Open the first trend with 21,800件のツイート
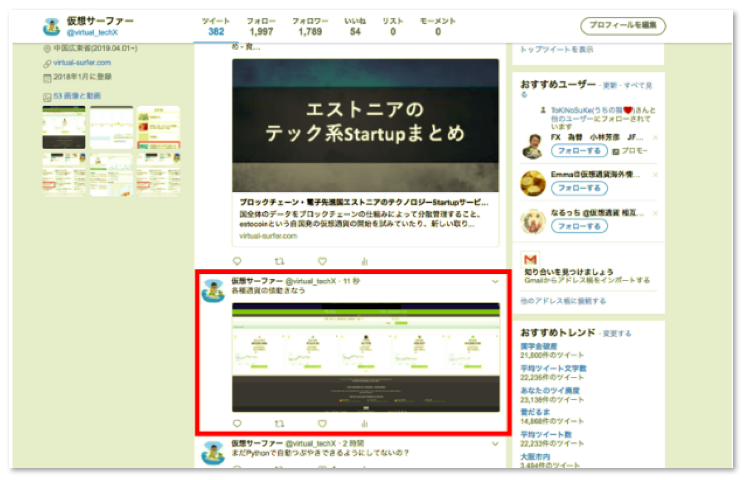This screenshot has height=480, width=747. point(538,346)
